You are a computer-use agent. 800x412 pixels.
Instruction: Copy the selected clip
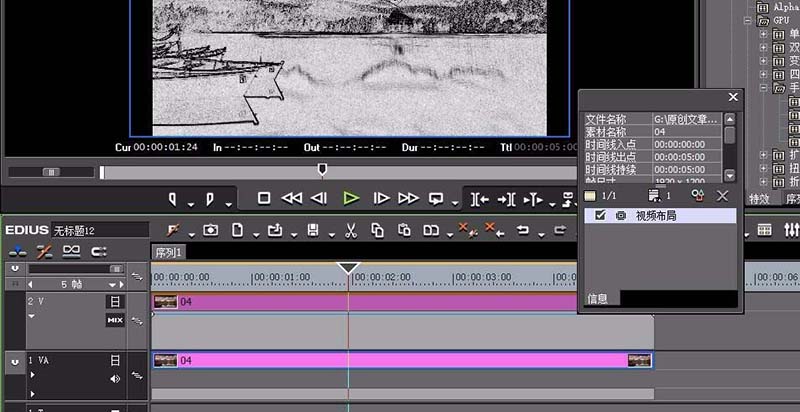pos(378,230)
